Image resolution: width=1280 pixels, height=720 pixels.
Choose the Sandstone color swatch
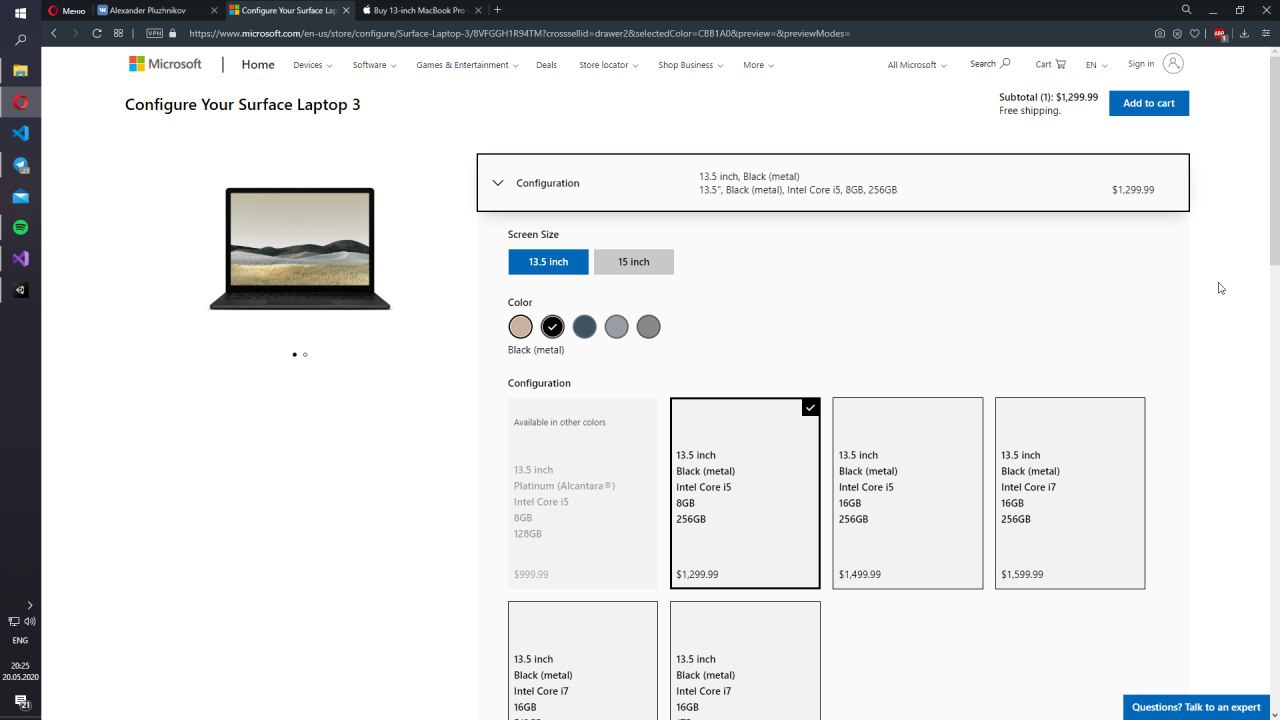520,327
